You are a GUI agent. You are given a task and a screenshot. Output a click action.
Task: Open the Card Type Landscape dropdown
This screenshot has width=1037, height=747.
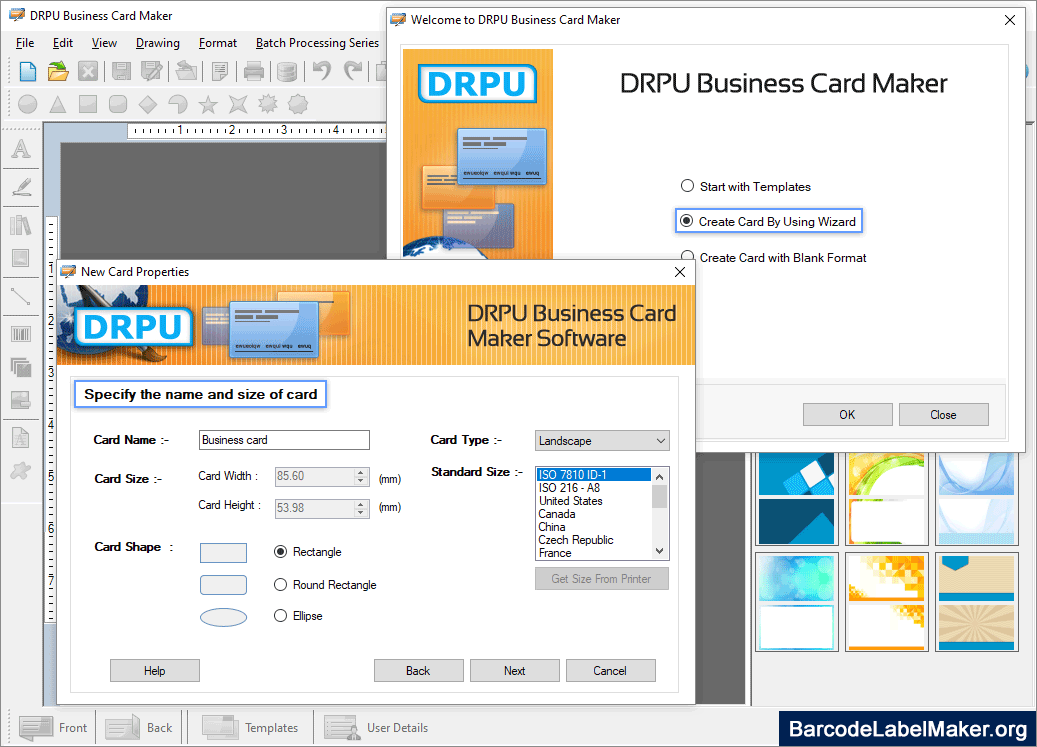coord(602,441)
